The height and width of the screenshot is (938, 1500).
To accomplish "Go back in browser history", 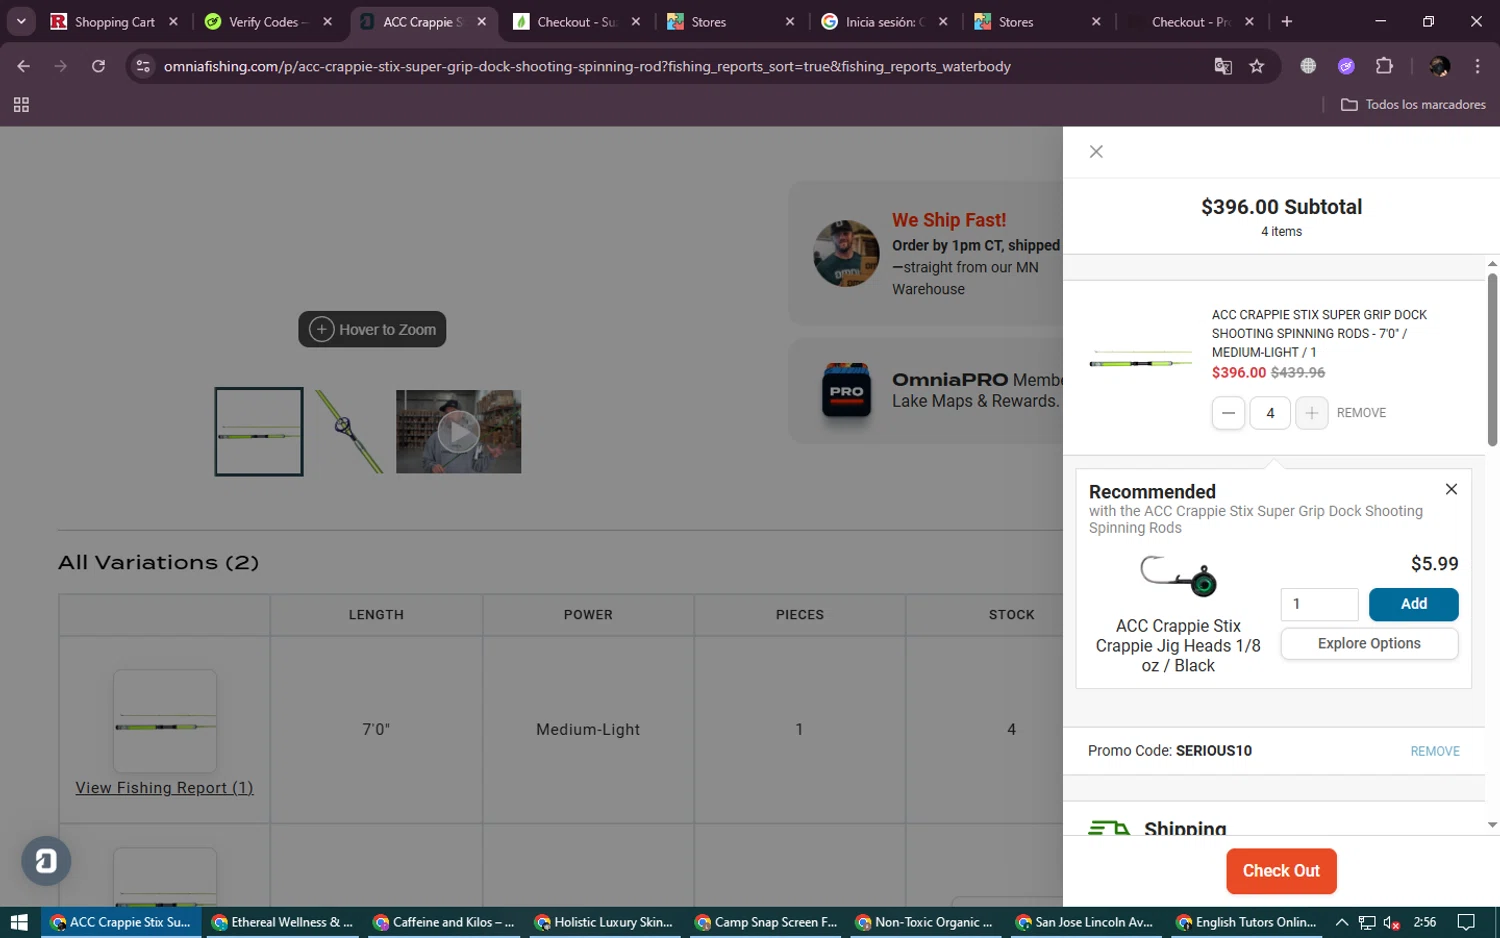I will pyautogui.click(x=24, y=66).
